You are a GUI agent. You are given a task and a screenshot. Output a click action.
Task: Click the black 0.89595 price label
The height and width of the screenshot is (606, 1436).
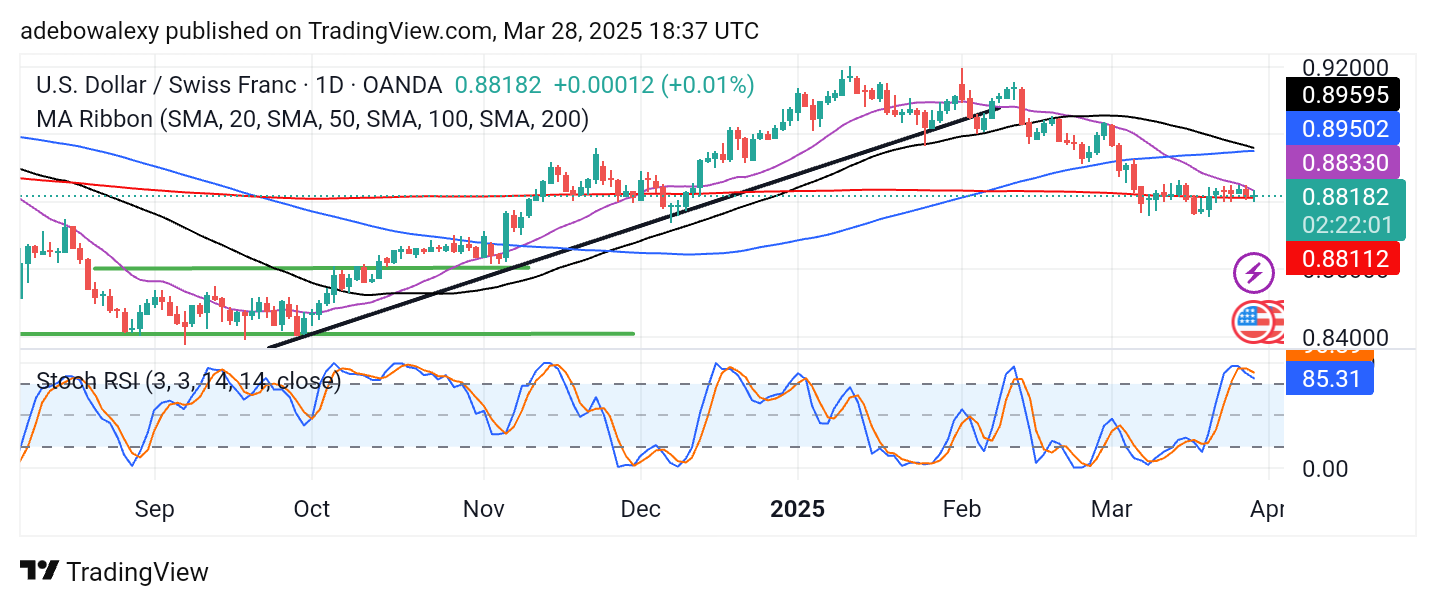click(1343, 94)
